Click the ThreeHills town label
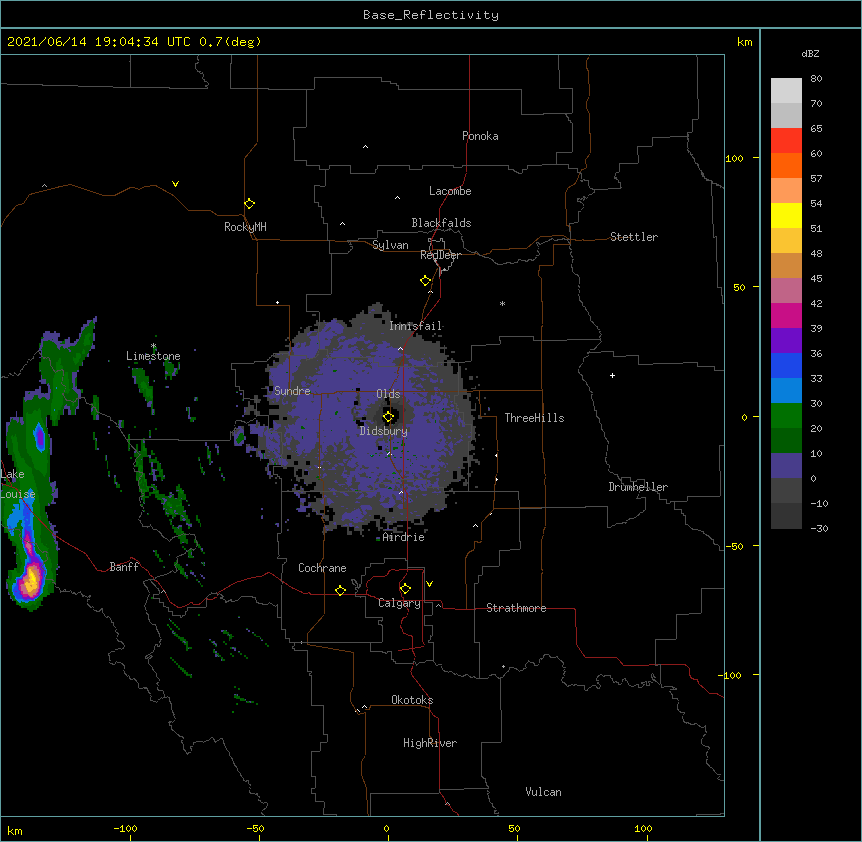The image size is (862, 842). coord(534,418)
